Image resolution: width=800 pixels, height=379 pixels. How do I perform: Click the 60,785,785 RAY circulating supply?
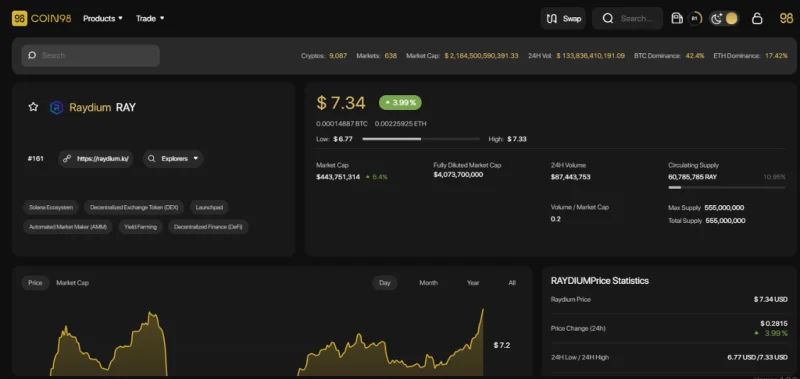coord(693,177)
